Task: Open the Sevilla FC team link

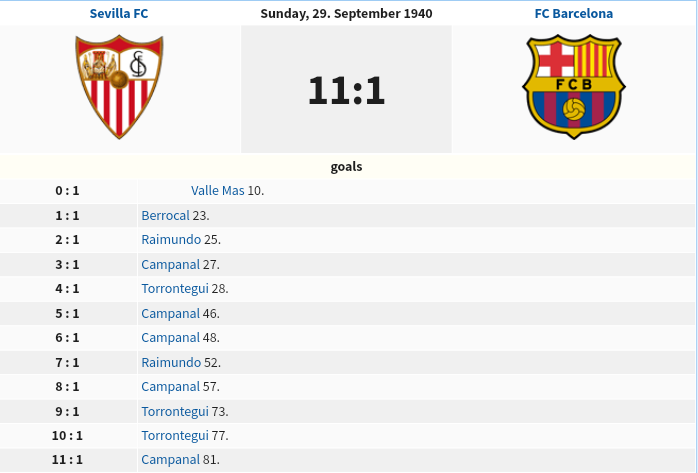Action: pos(119,13)
